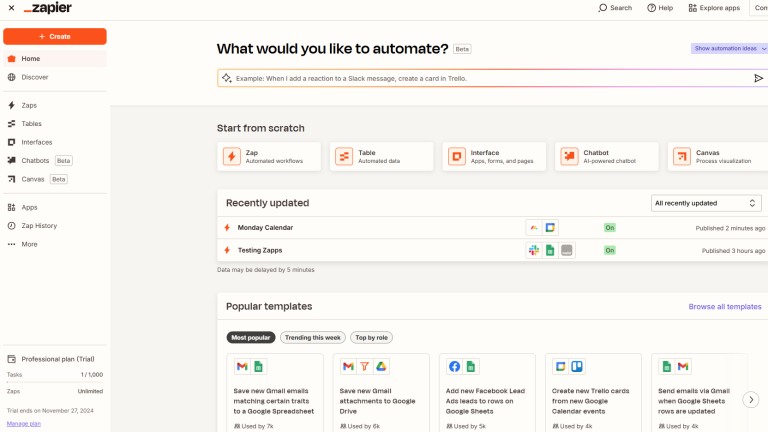Click the AI sparkle icon in the prompt box

coord(226,78)
